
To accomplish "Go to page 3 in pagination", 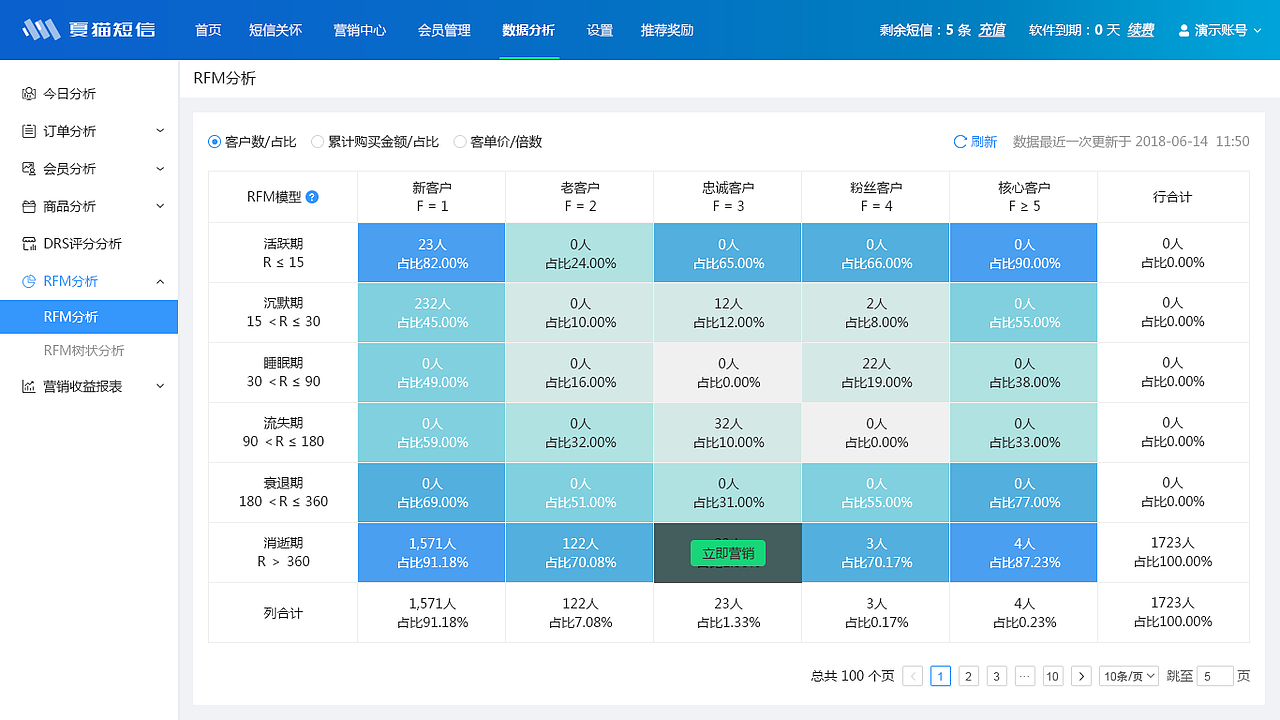I will (996, 676).
